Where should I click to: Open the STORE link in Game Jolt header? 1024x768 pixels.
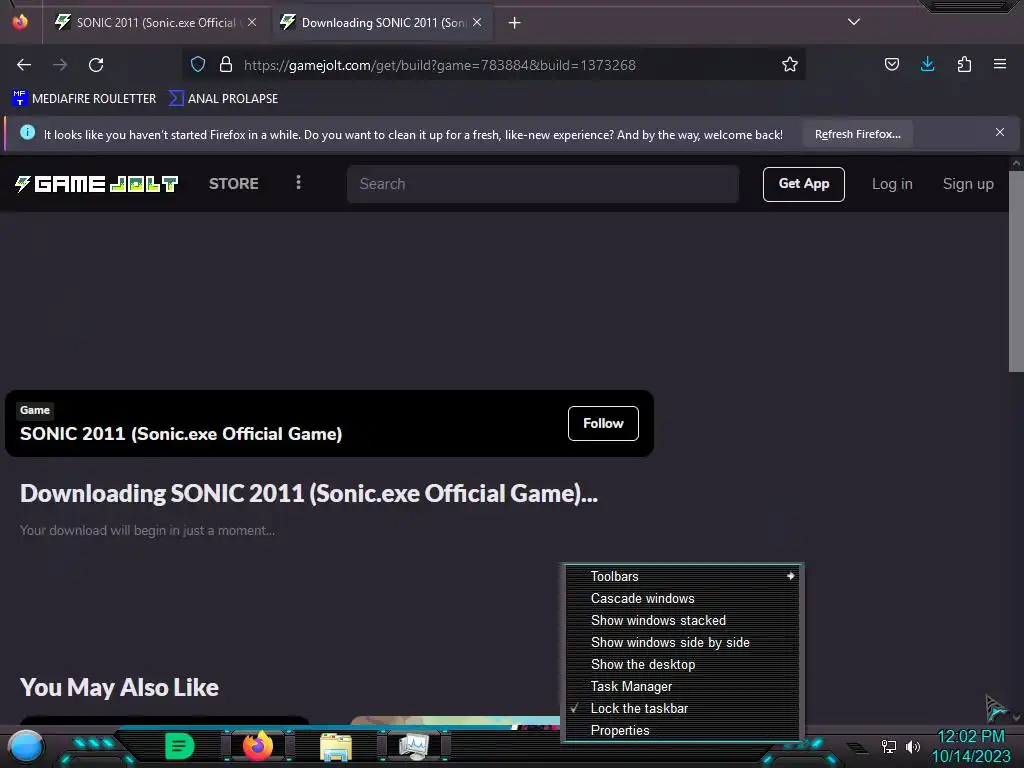[x=233, y=184]
